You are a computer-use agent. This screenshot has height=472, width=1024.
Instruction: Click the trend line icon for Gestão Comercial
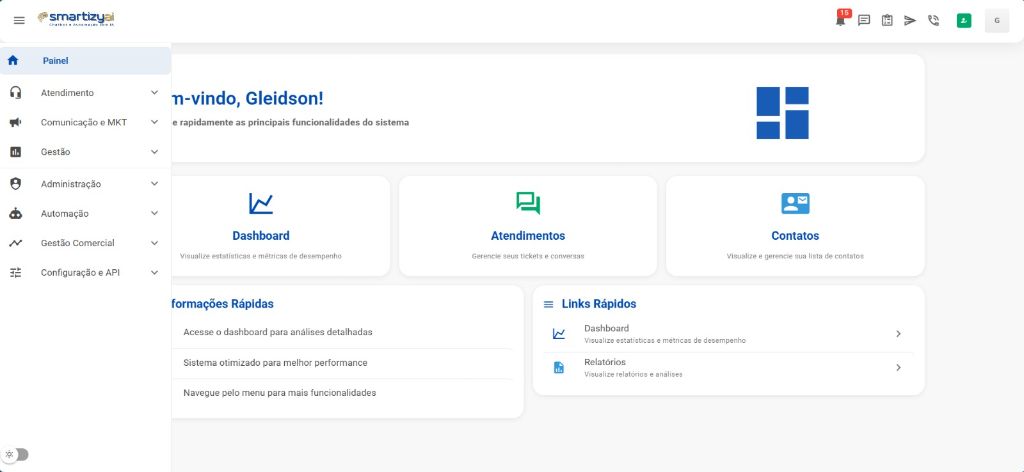coord(16,243)
